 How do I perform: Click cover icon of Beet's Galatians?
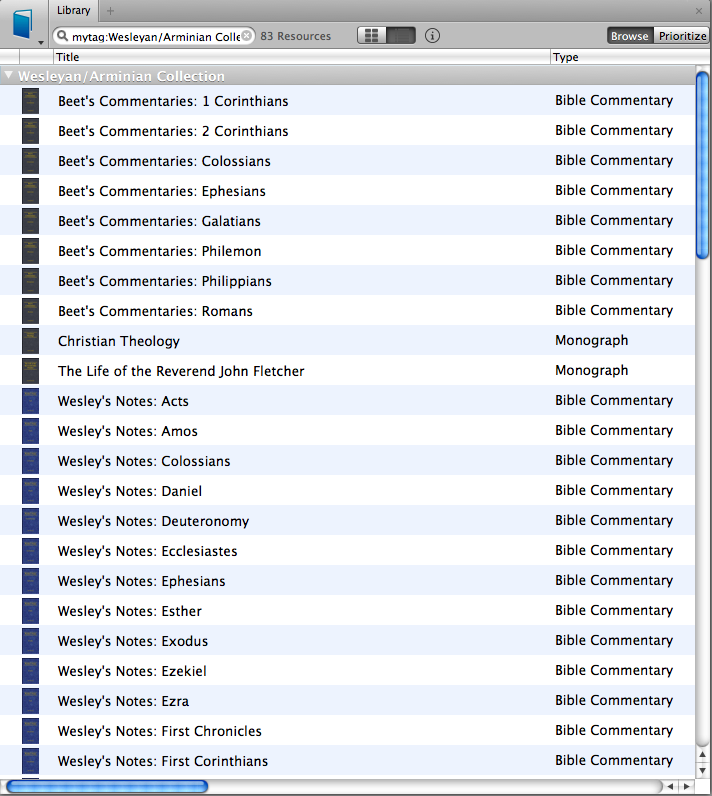pyautogui.click(x=30, y=220)
